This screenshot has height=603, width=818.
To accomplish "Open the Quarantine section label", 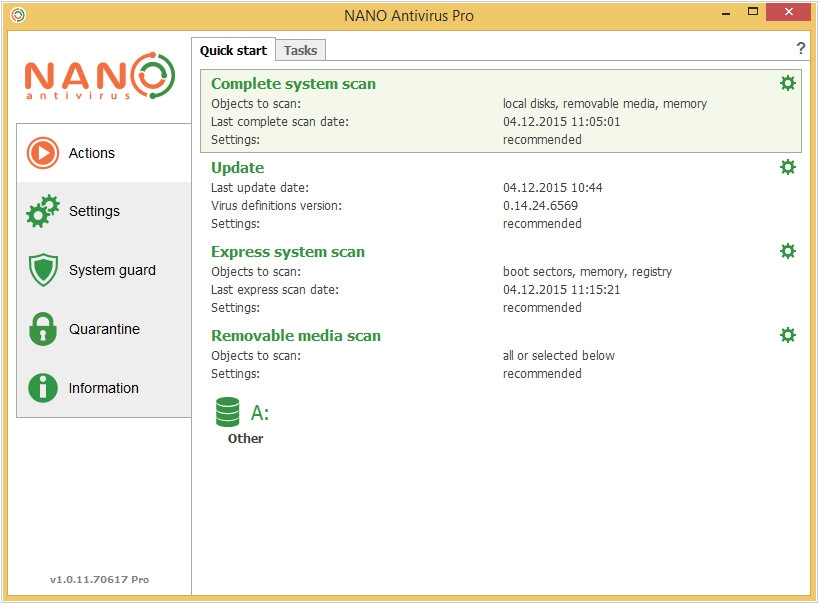I will point(104,329).
